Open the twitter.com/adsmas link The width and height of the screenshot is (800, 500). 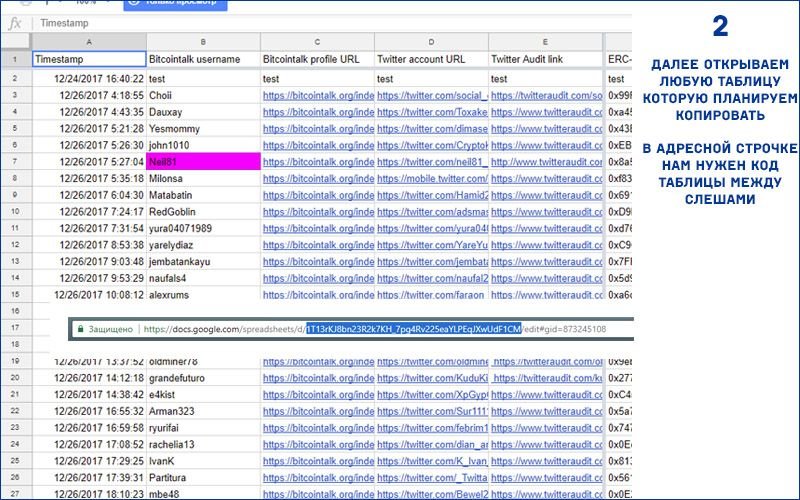[x=432, y=212]
